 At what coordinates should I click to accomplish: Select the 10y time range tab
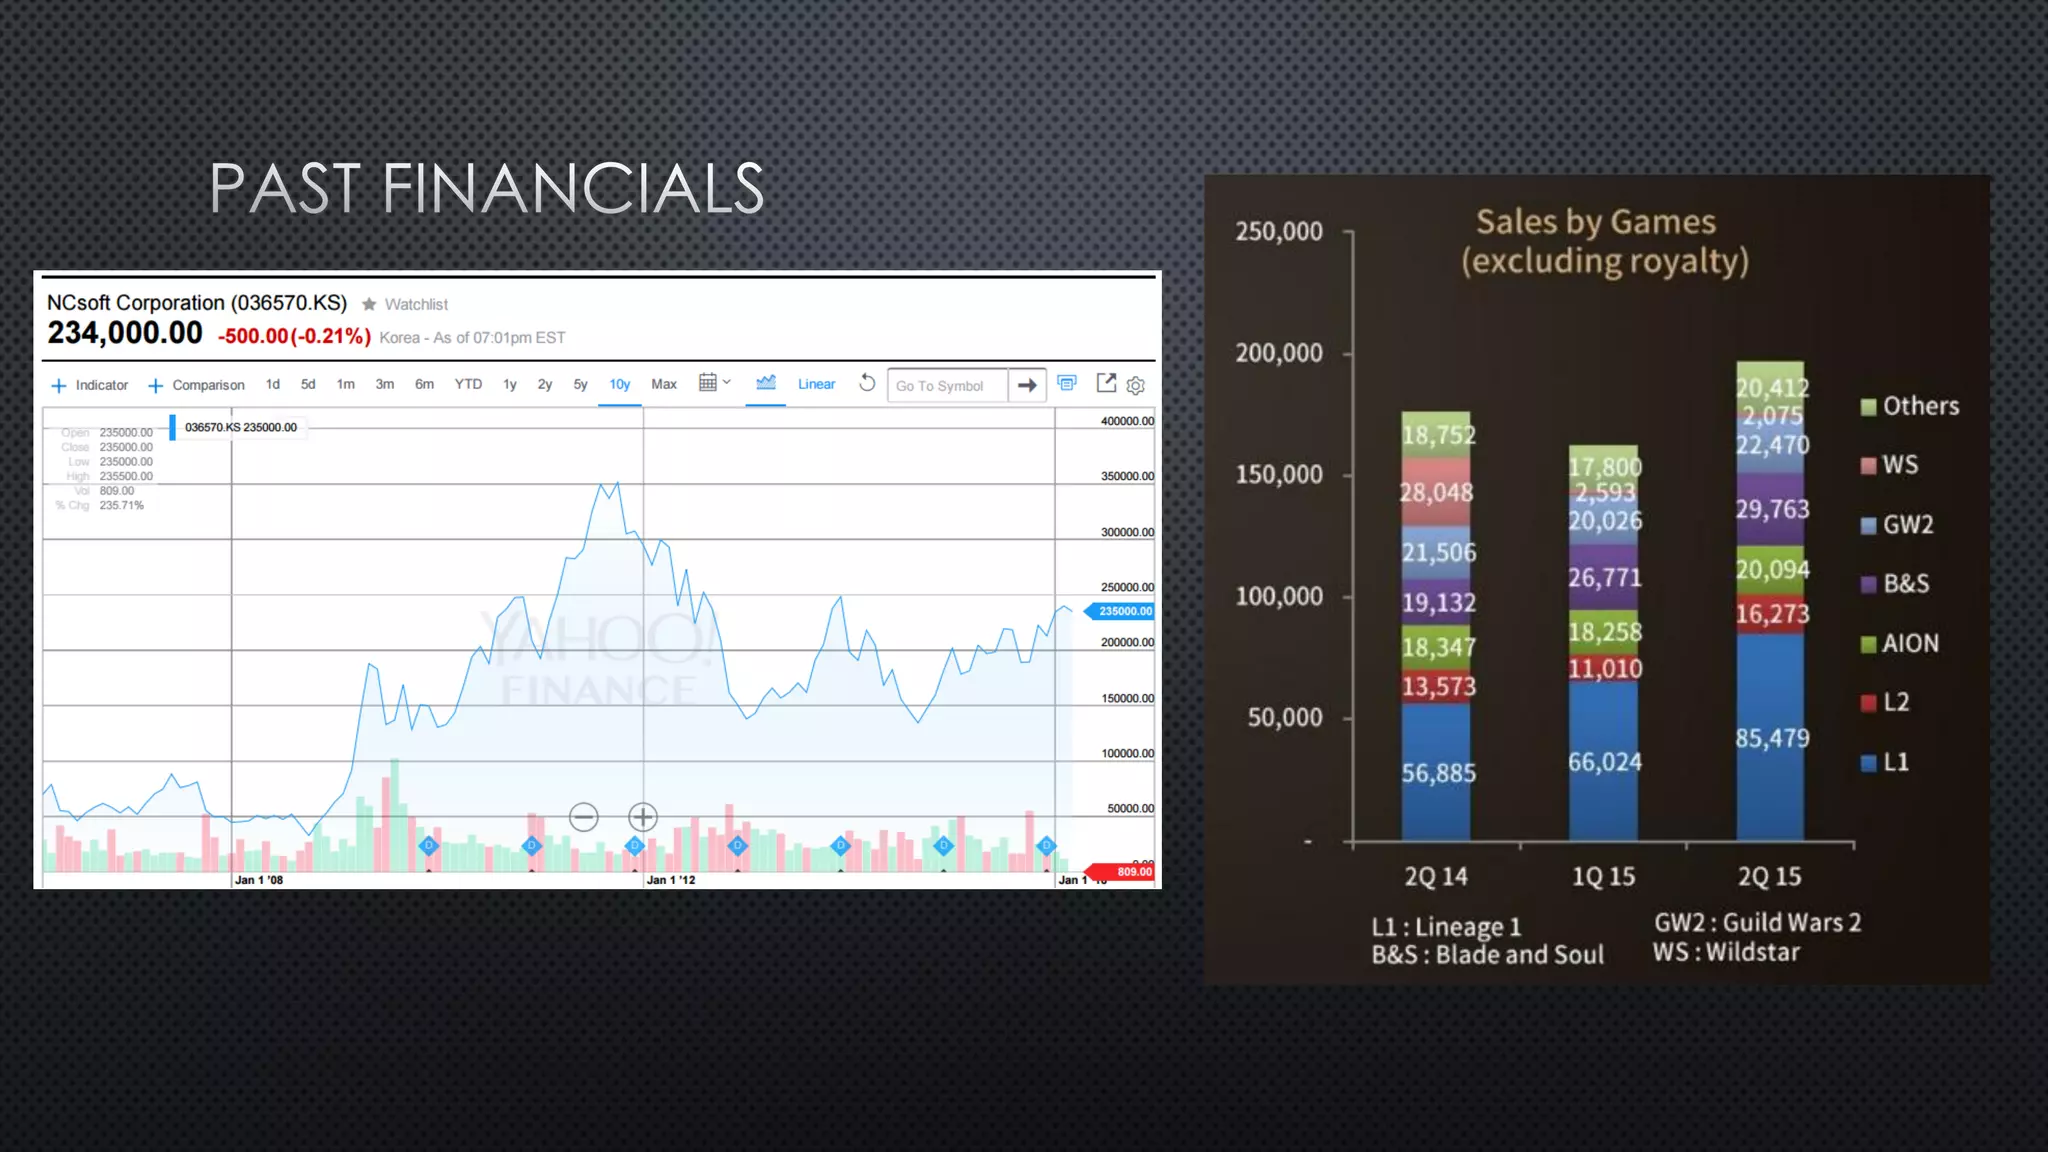tap(619, 384)
